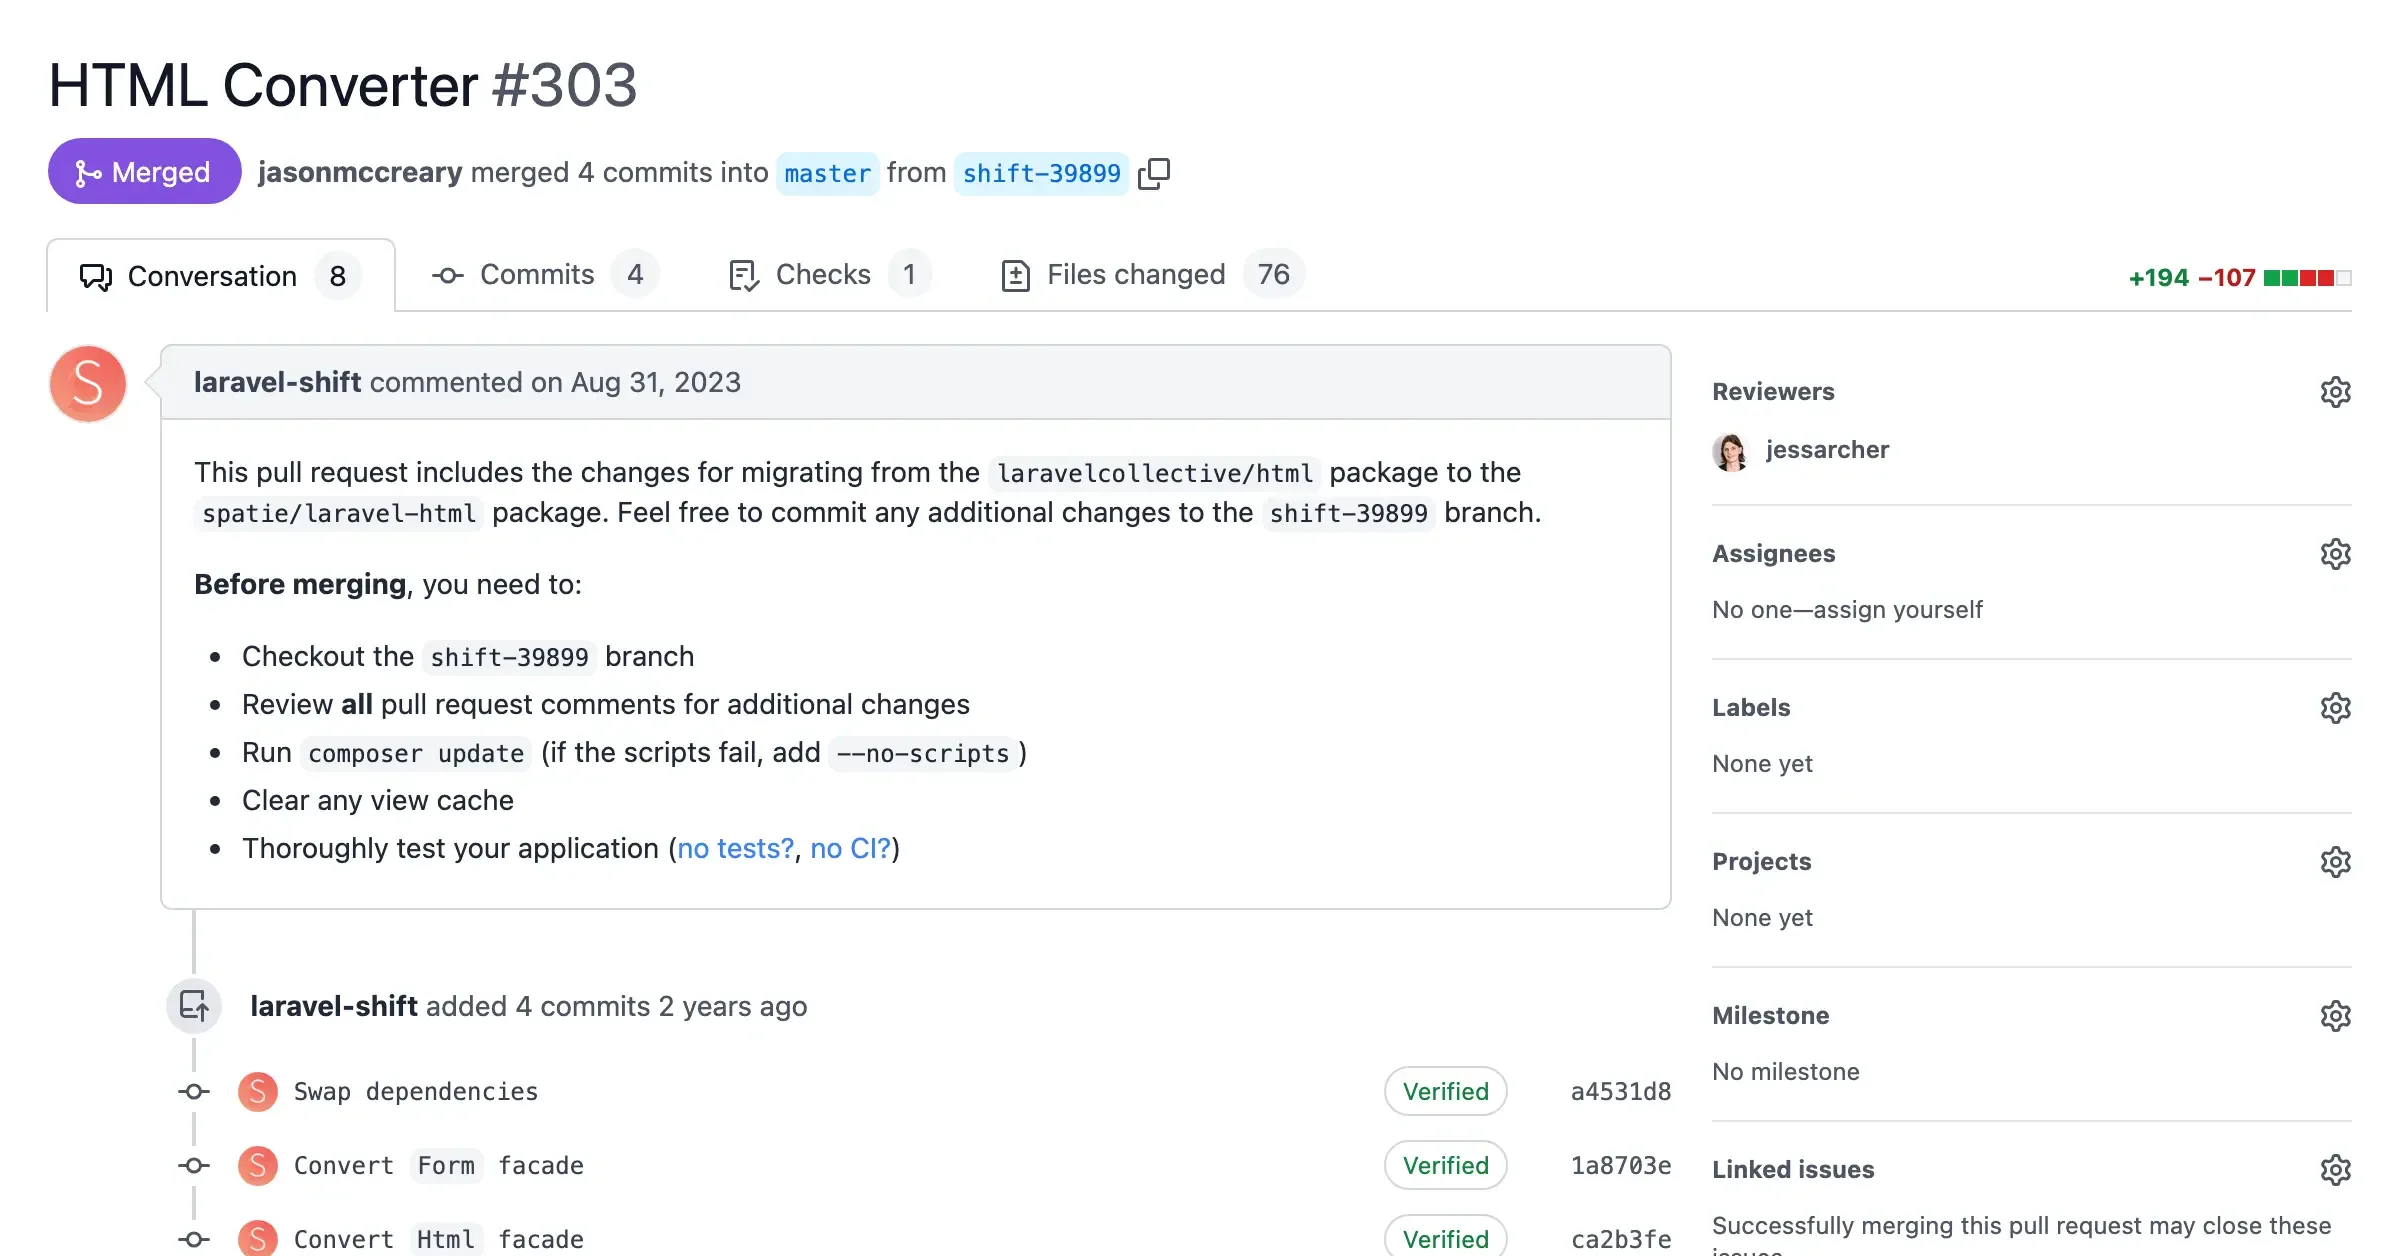Switch to the Files changed tab

(x=1135, y=274)
